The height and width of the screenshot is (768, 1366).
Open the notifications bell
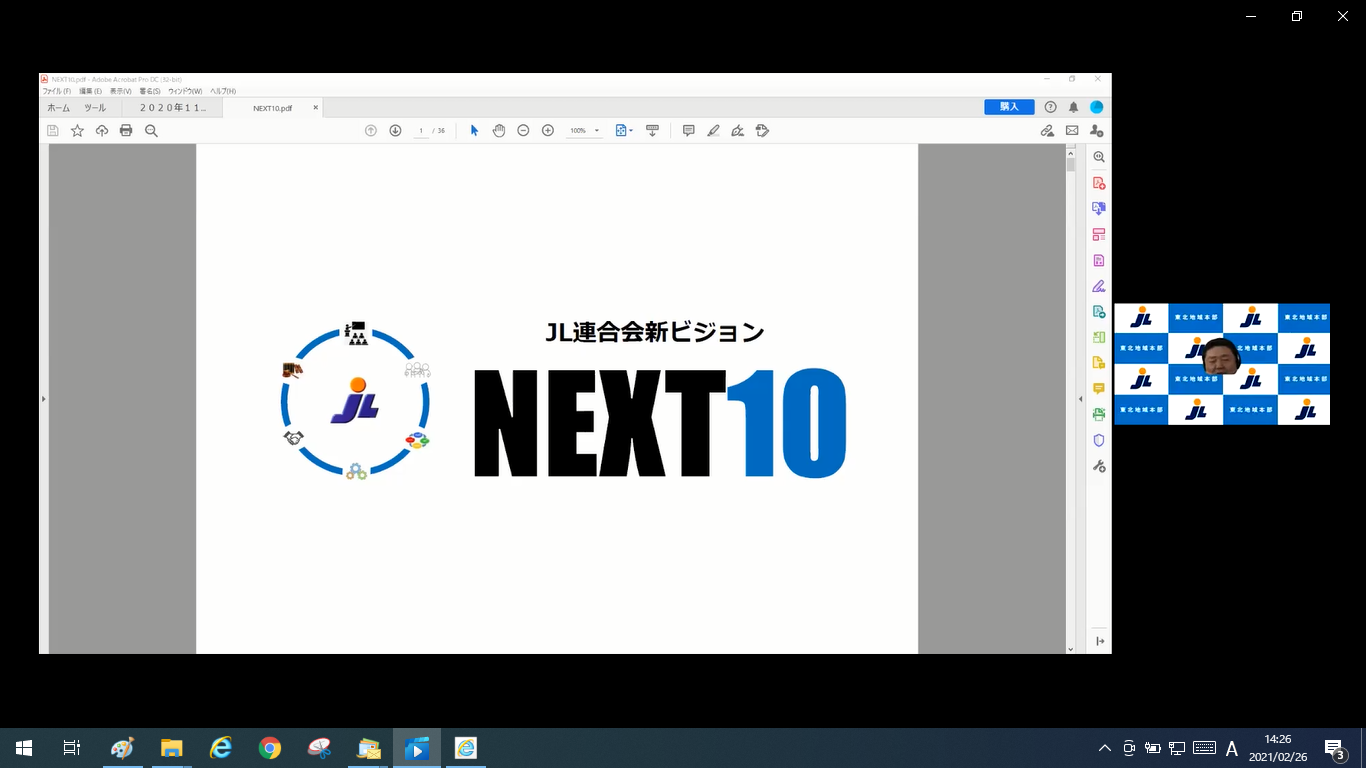click(1073, 107)
